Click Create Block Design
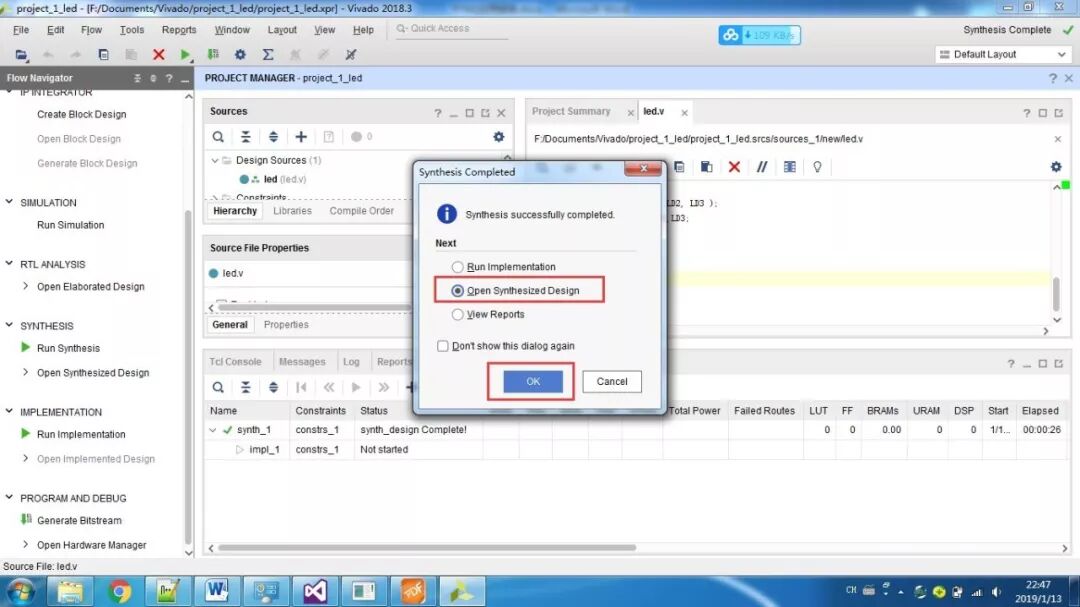The height and width of the screenshot is (607, 1080). click(81, 114)
